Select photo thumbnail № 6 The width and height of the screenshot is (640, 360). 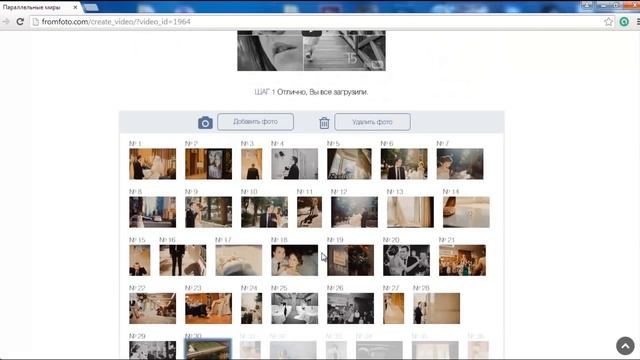[x=404, y=164]
